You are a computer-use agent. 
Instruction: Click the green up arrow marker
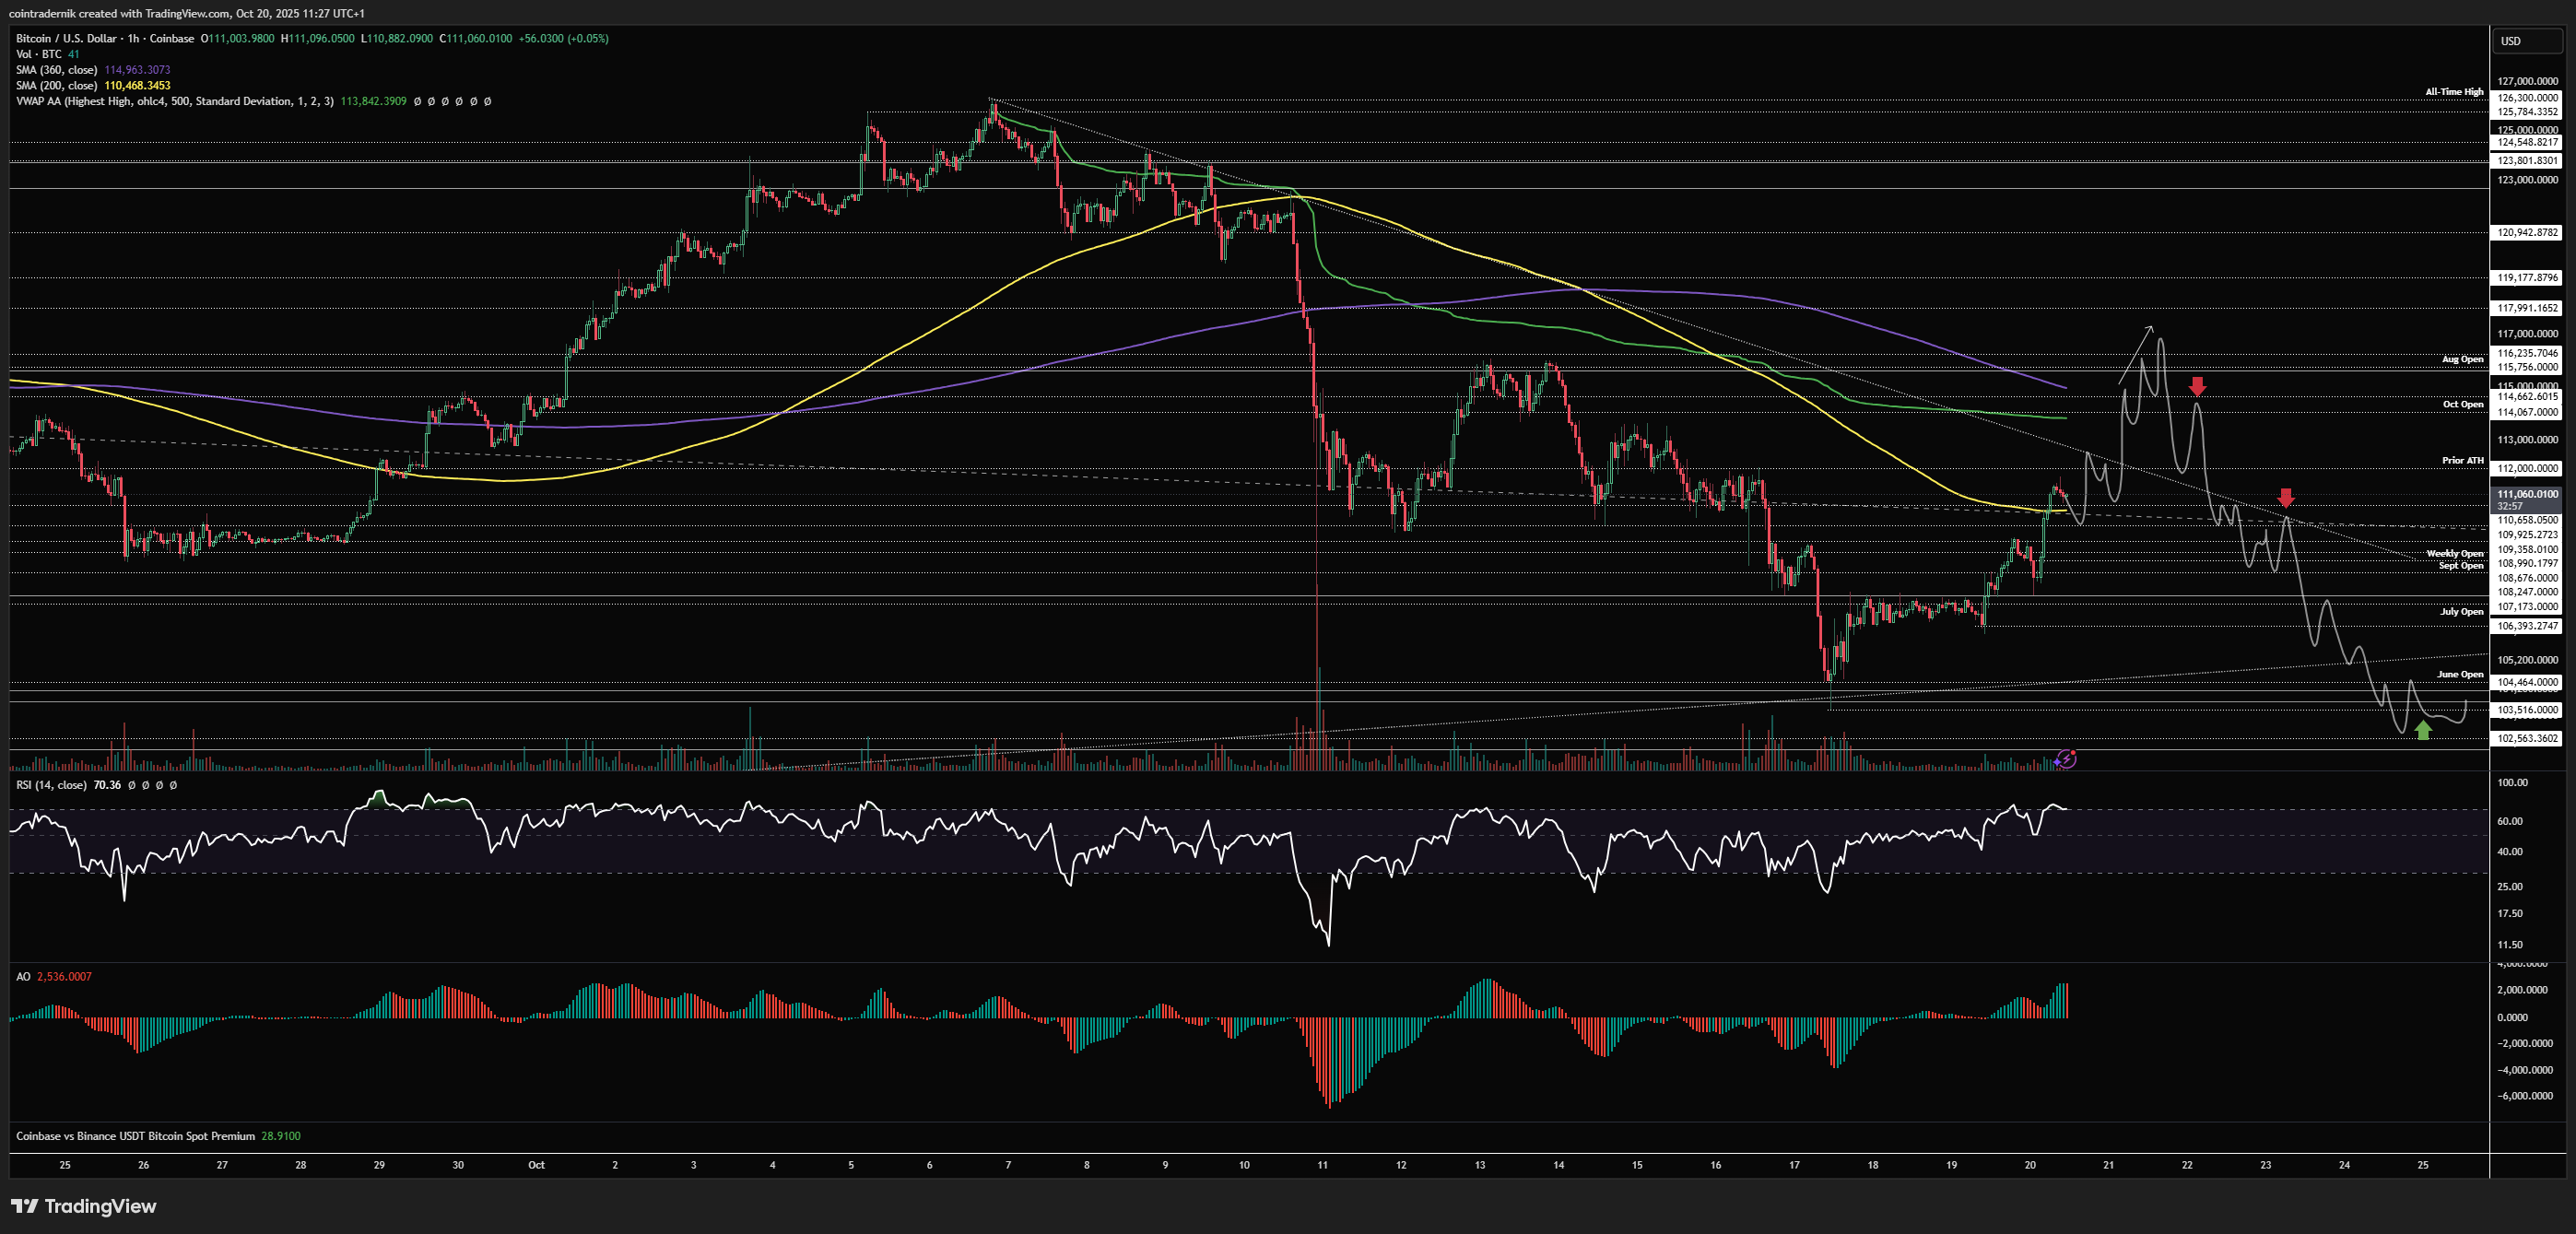[x=2422, y=730]
